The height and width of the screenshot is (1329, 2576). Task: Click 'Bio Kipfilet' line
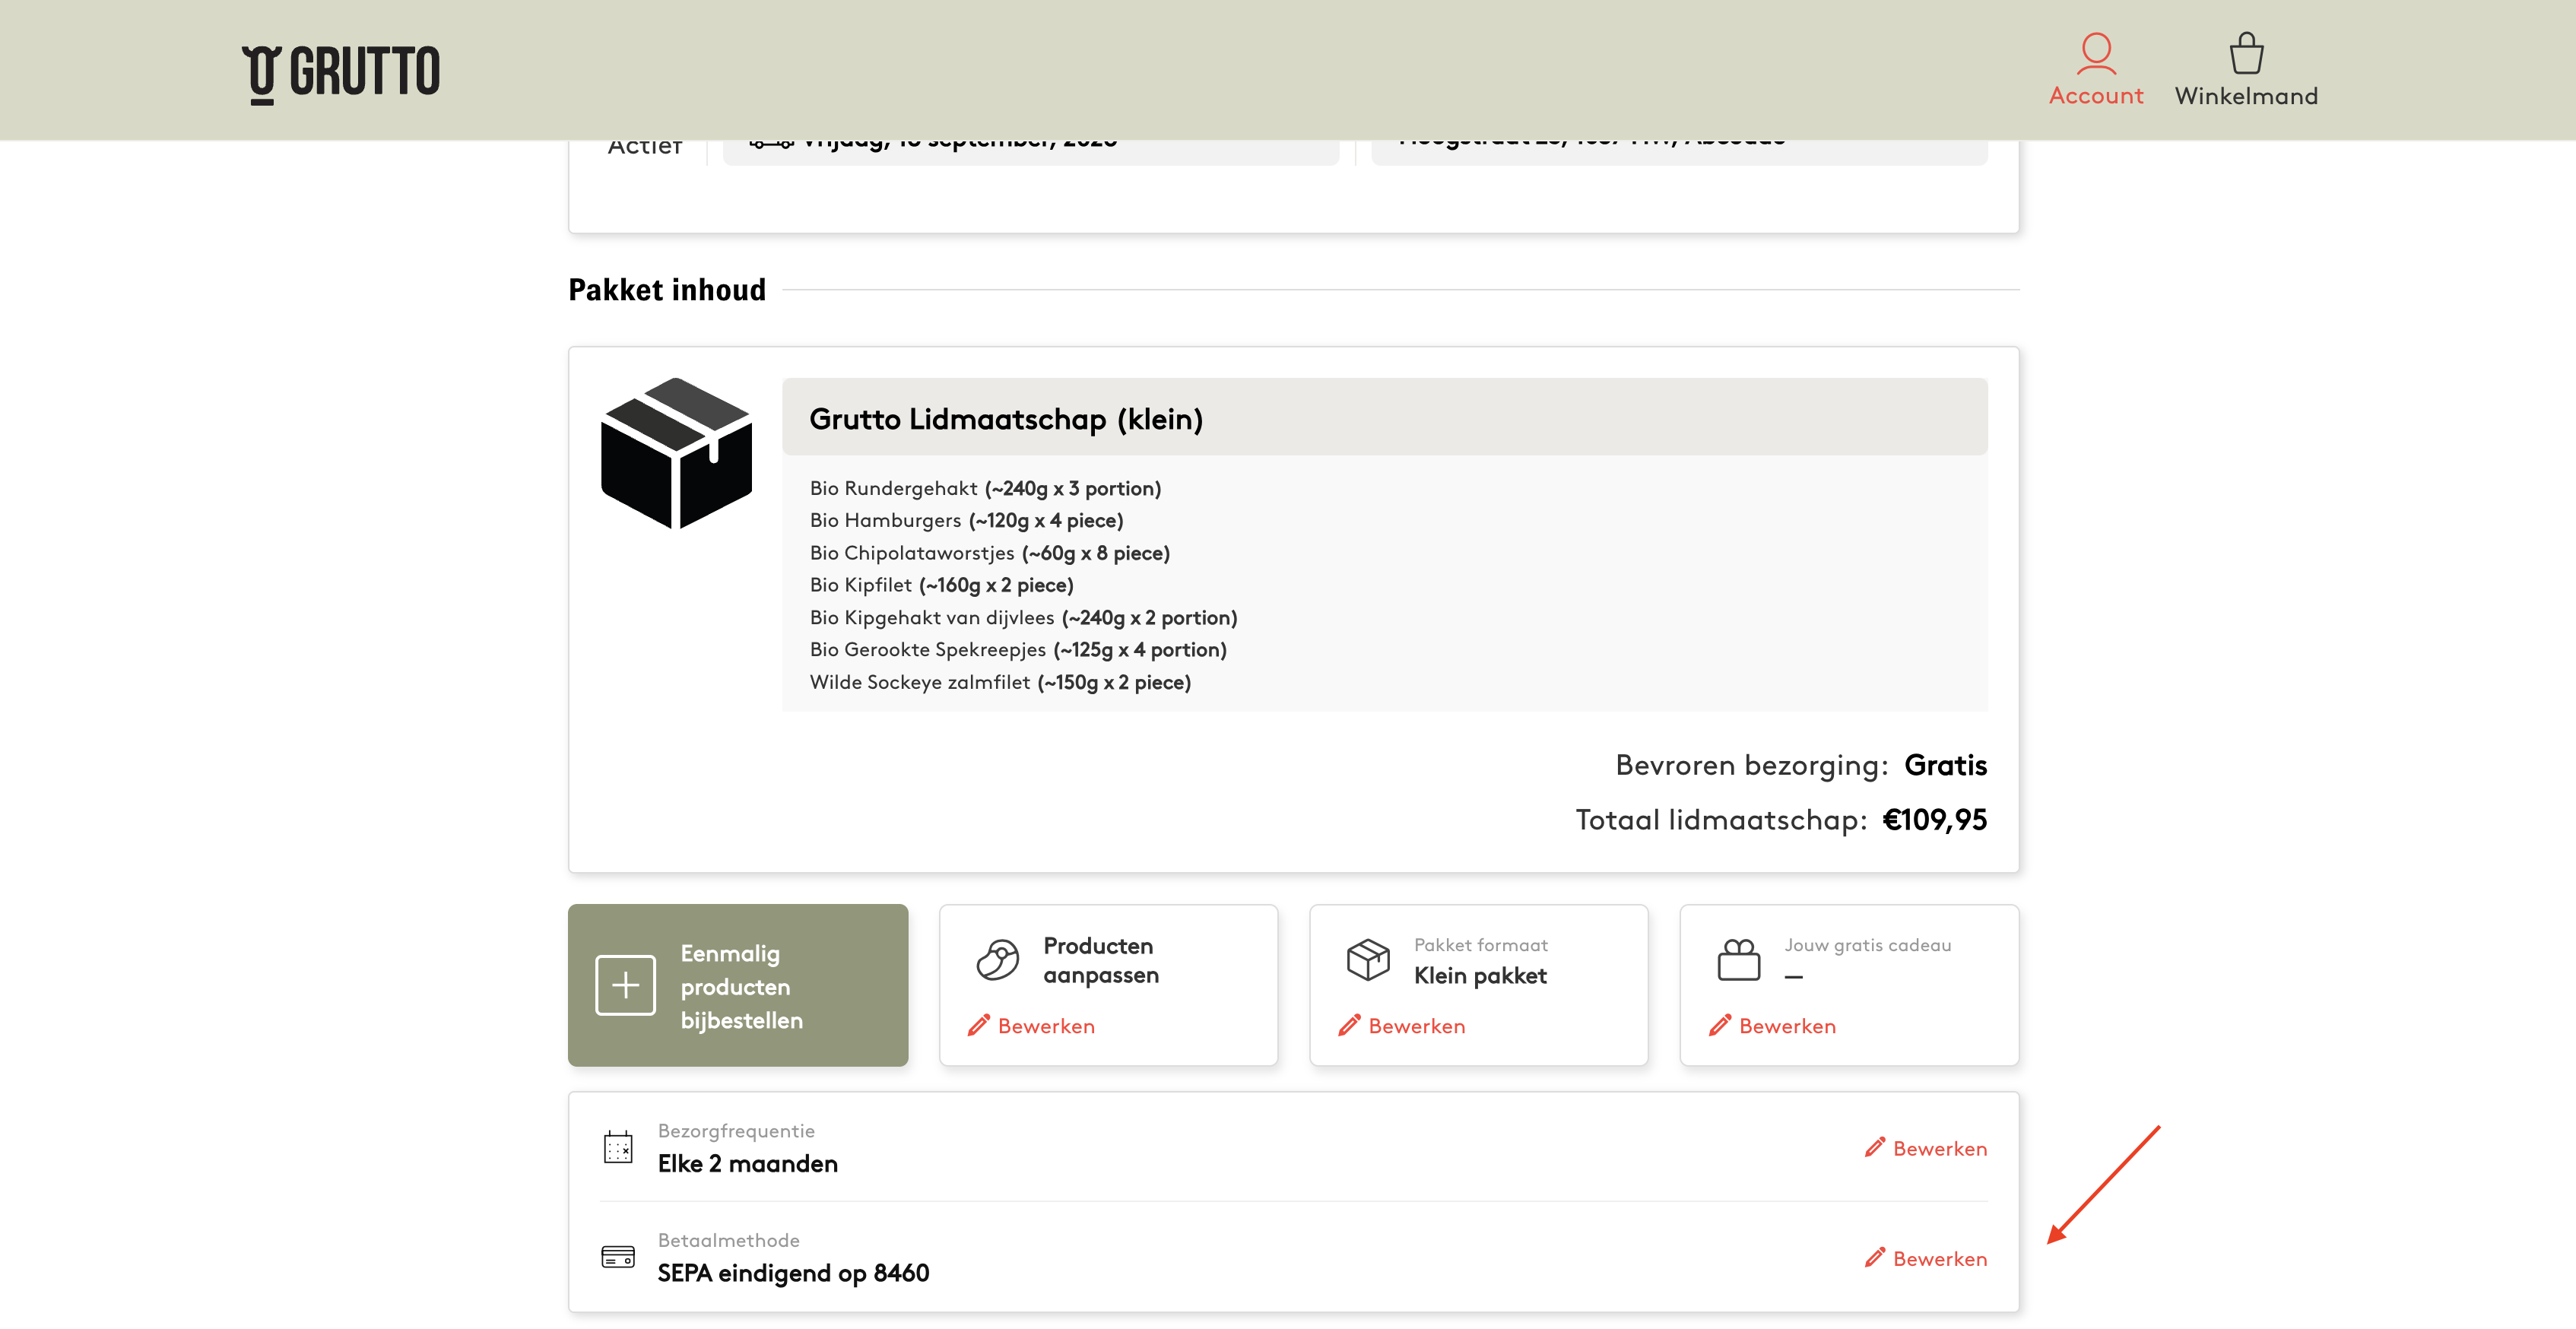(941, 585)
